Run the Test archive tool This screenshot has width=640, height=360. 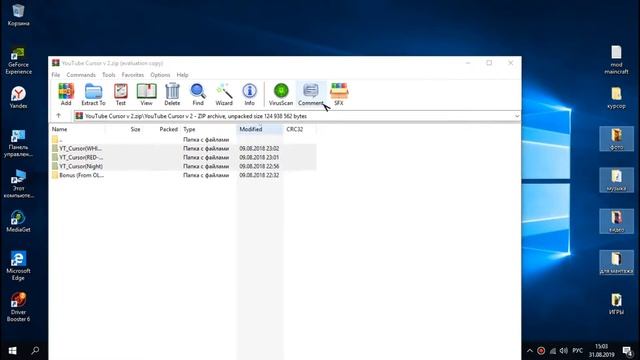[121, 94]
